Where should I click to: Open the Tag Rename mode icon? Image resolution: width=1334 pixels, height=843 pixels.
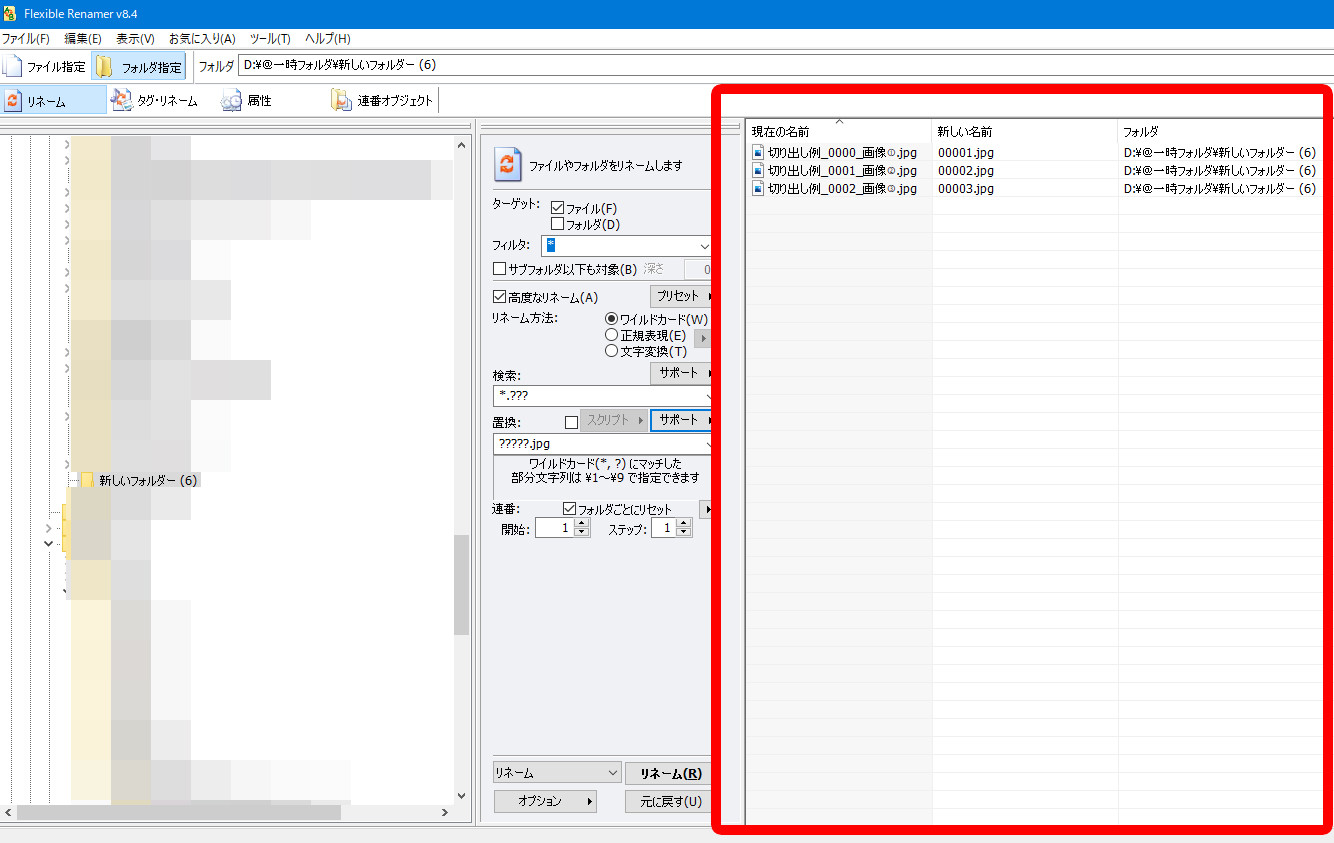[x=122, y=100]
